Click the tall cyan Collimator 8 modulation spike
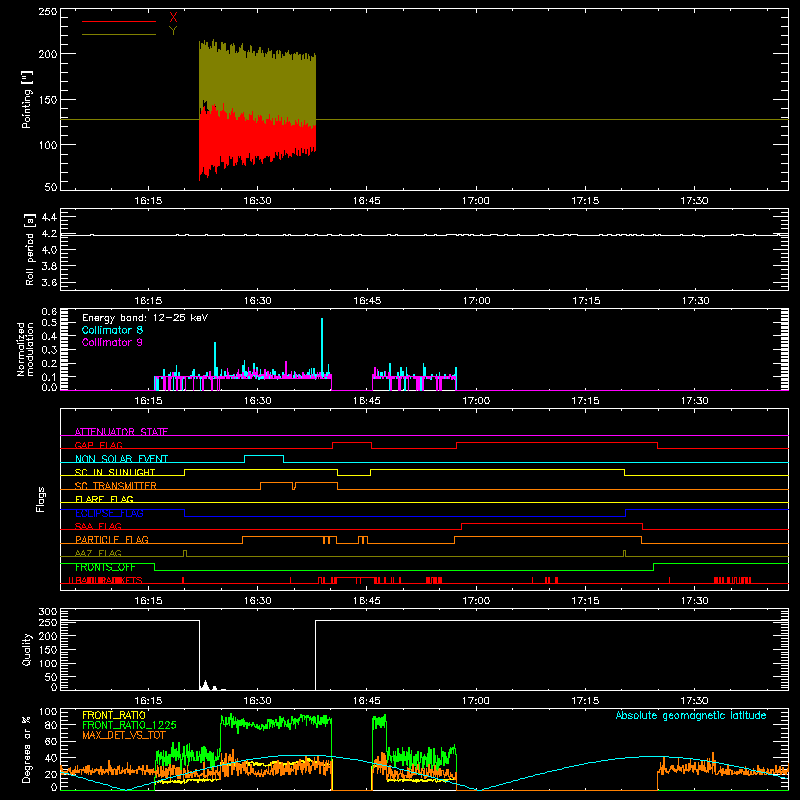 322,347
